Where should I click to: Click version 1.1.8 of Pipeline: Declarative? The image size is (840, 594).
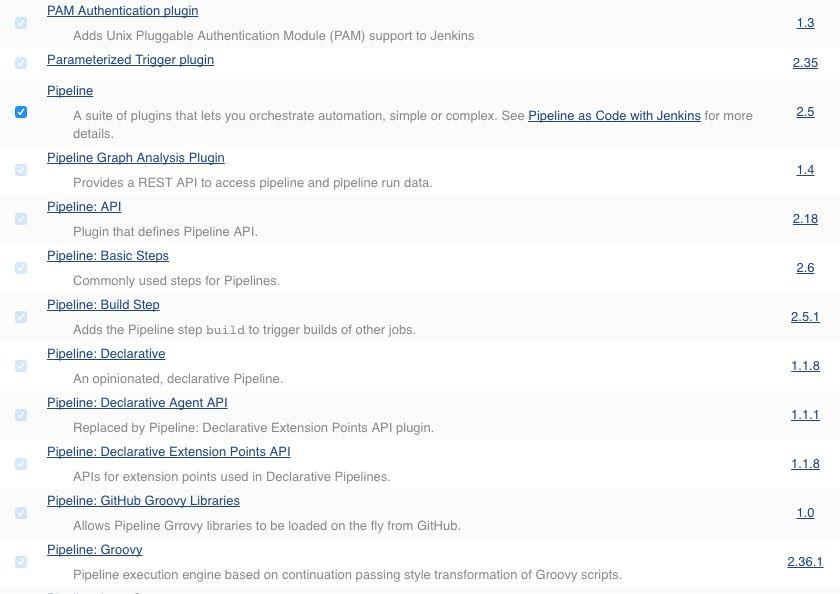(x=803, y=366)
